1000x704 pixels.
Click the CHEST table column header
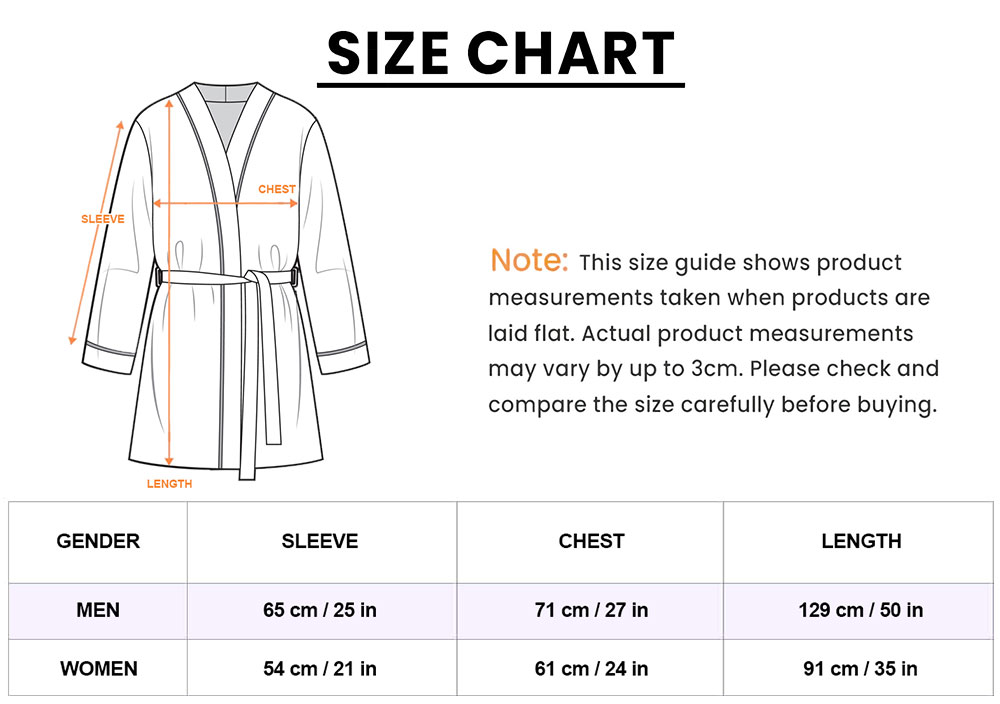[591, 541]
